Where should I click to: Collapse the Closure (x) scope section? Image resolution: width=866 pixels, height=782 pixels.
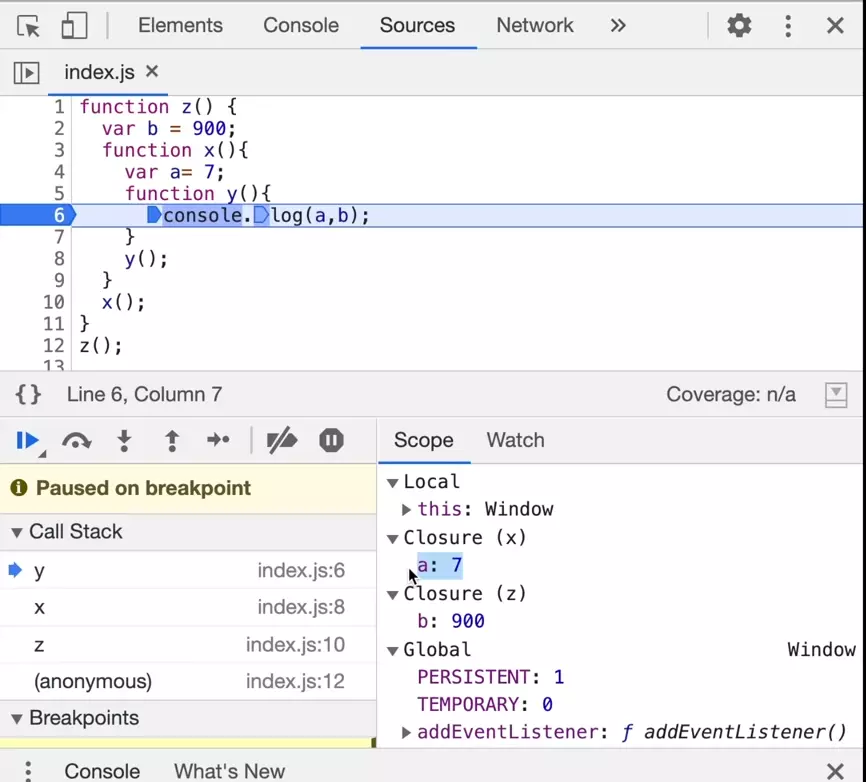click(x=393, y=538)
